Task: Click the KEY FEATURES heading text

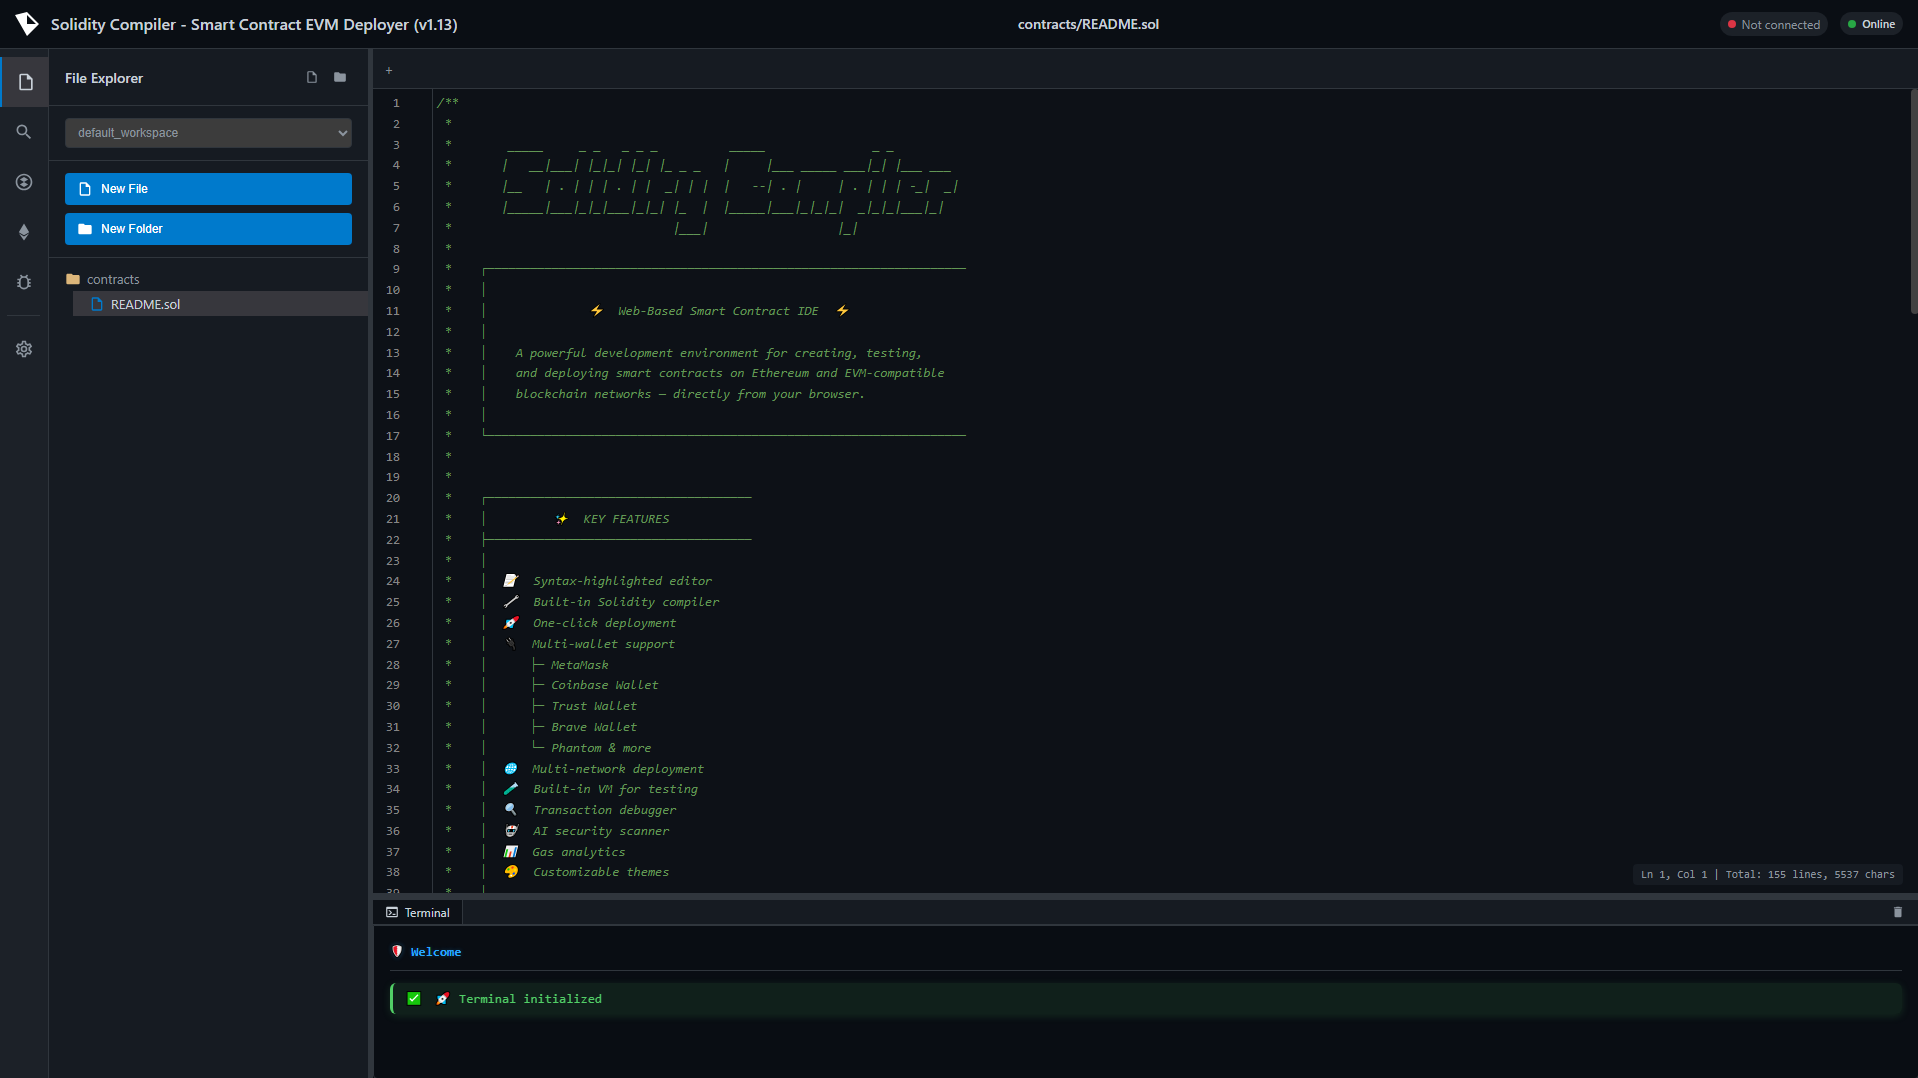Action: (626, 519)
